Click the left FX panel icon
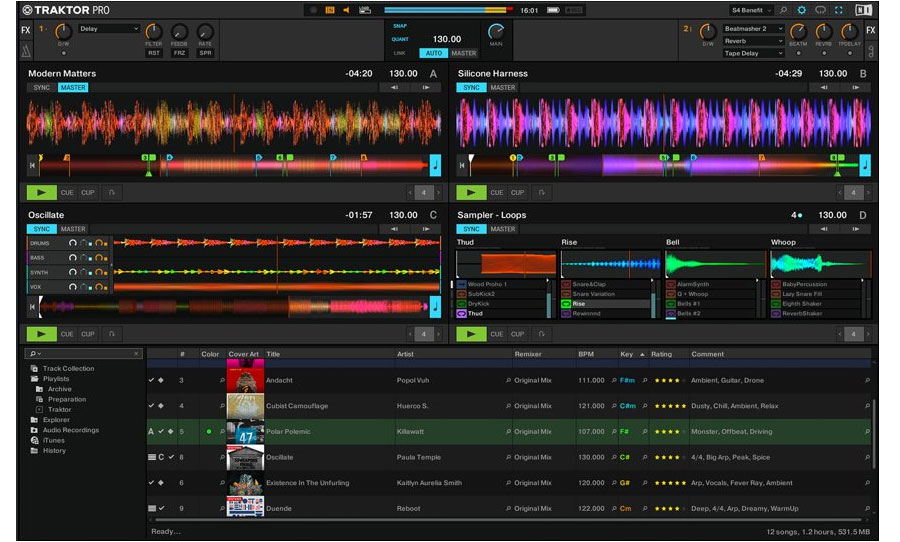The width and height of the screenshot is (900, 542). coord(26,30)
